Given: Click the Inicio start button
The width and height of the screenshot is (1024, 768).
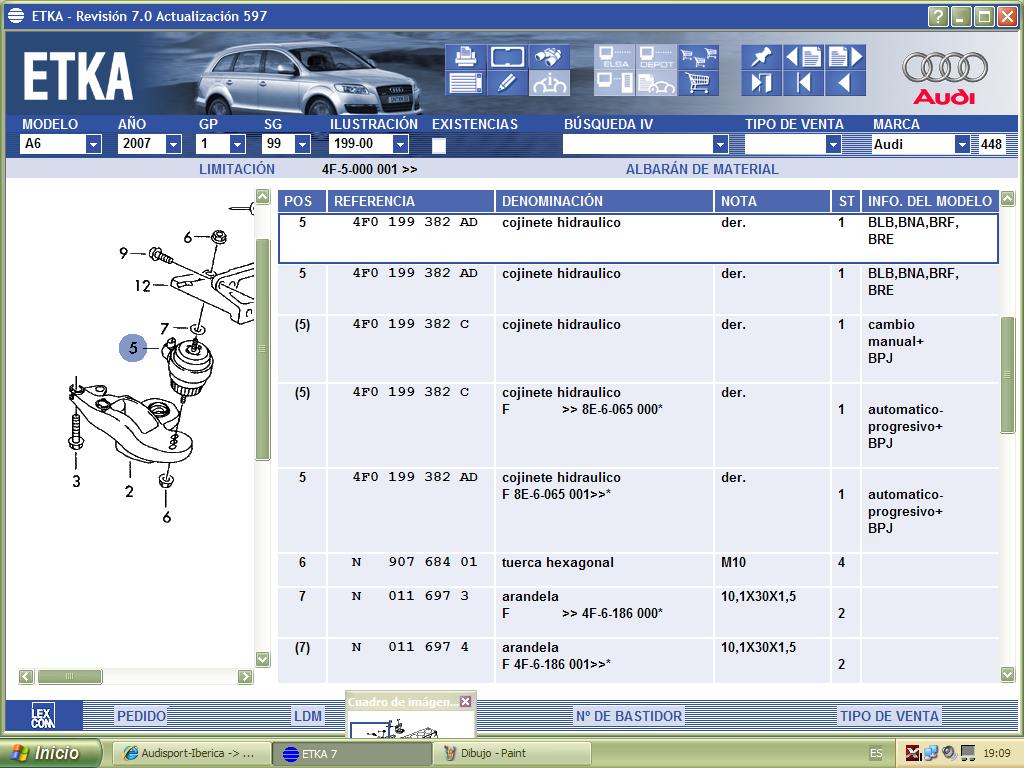Looking at the screenshot, I should 51,753.
